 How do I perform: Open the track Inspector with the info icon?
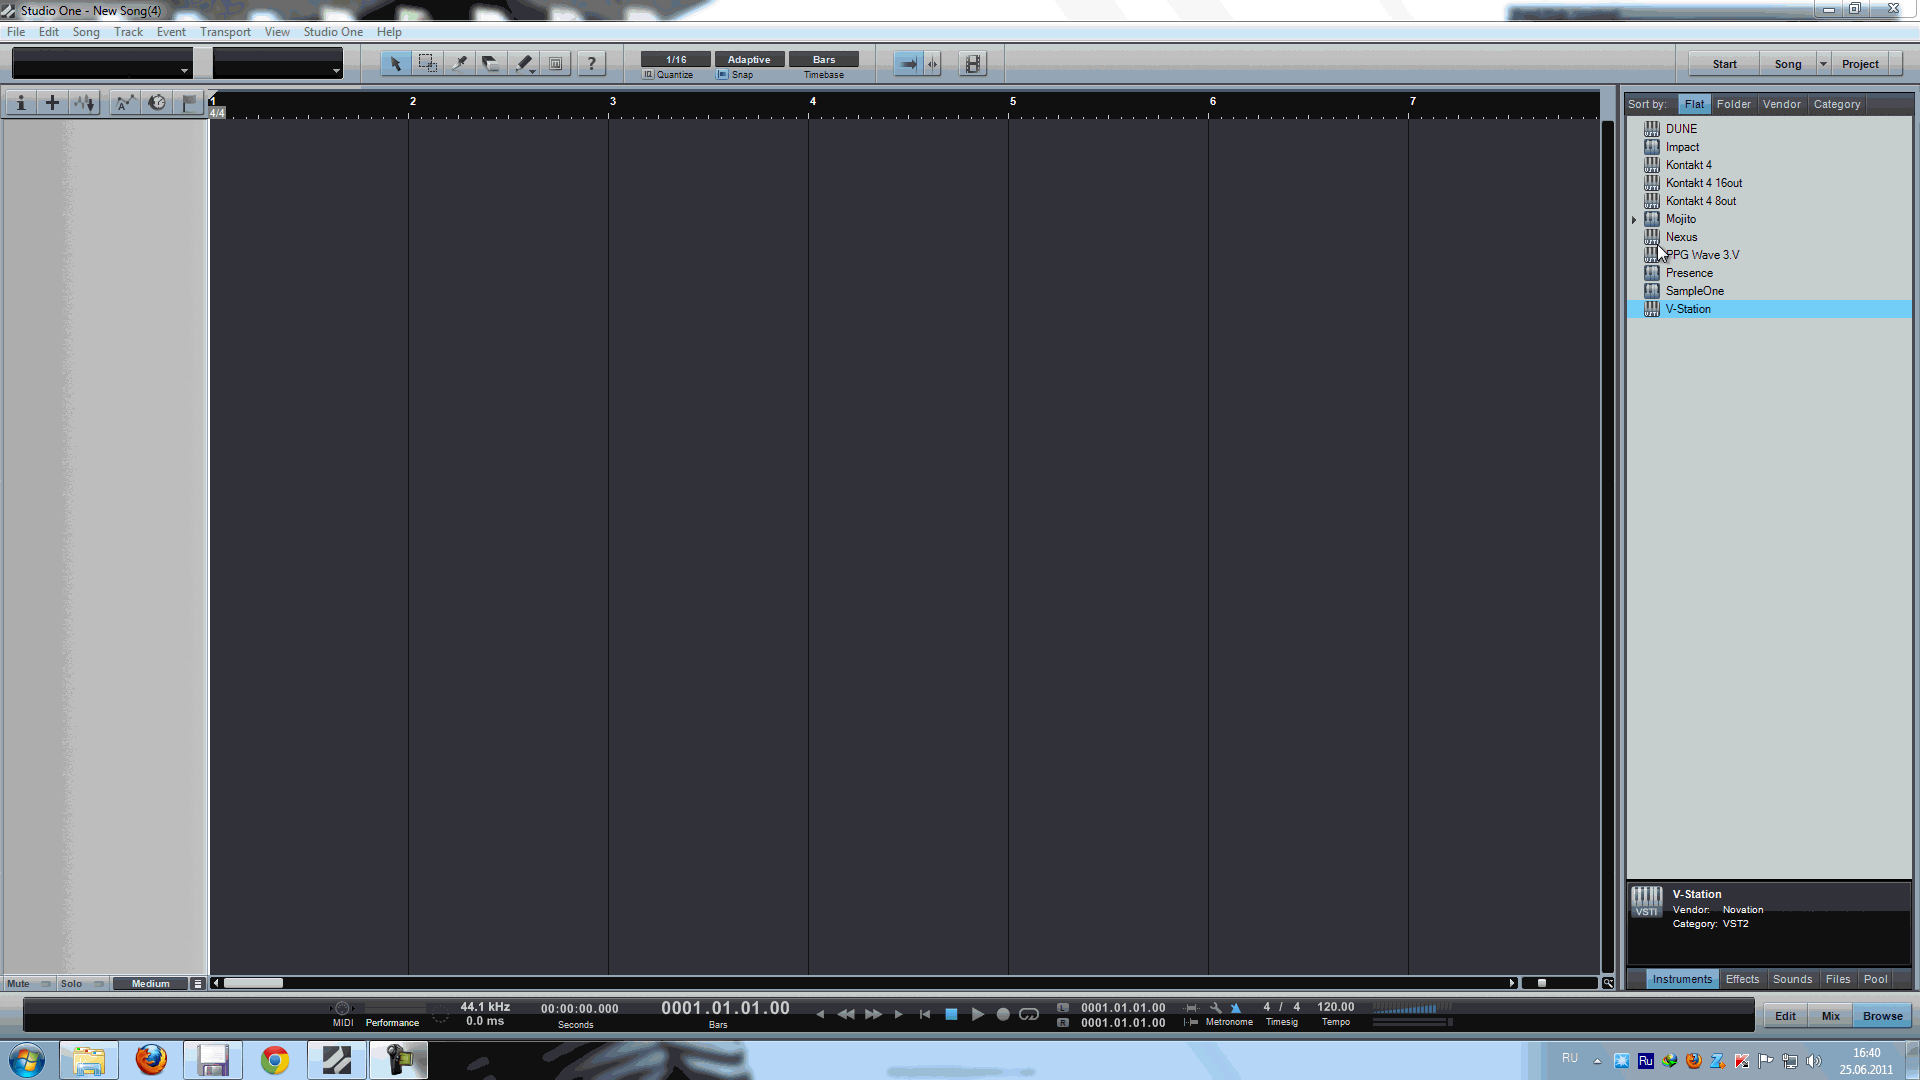[20, 103]
